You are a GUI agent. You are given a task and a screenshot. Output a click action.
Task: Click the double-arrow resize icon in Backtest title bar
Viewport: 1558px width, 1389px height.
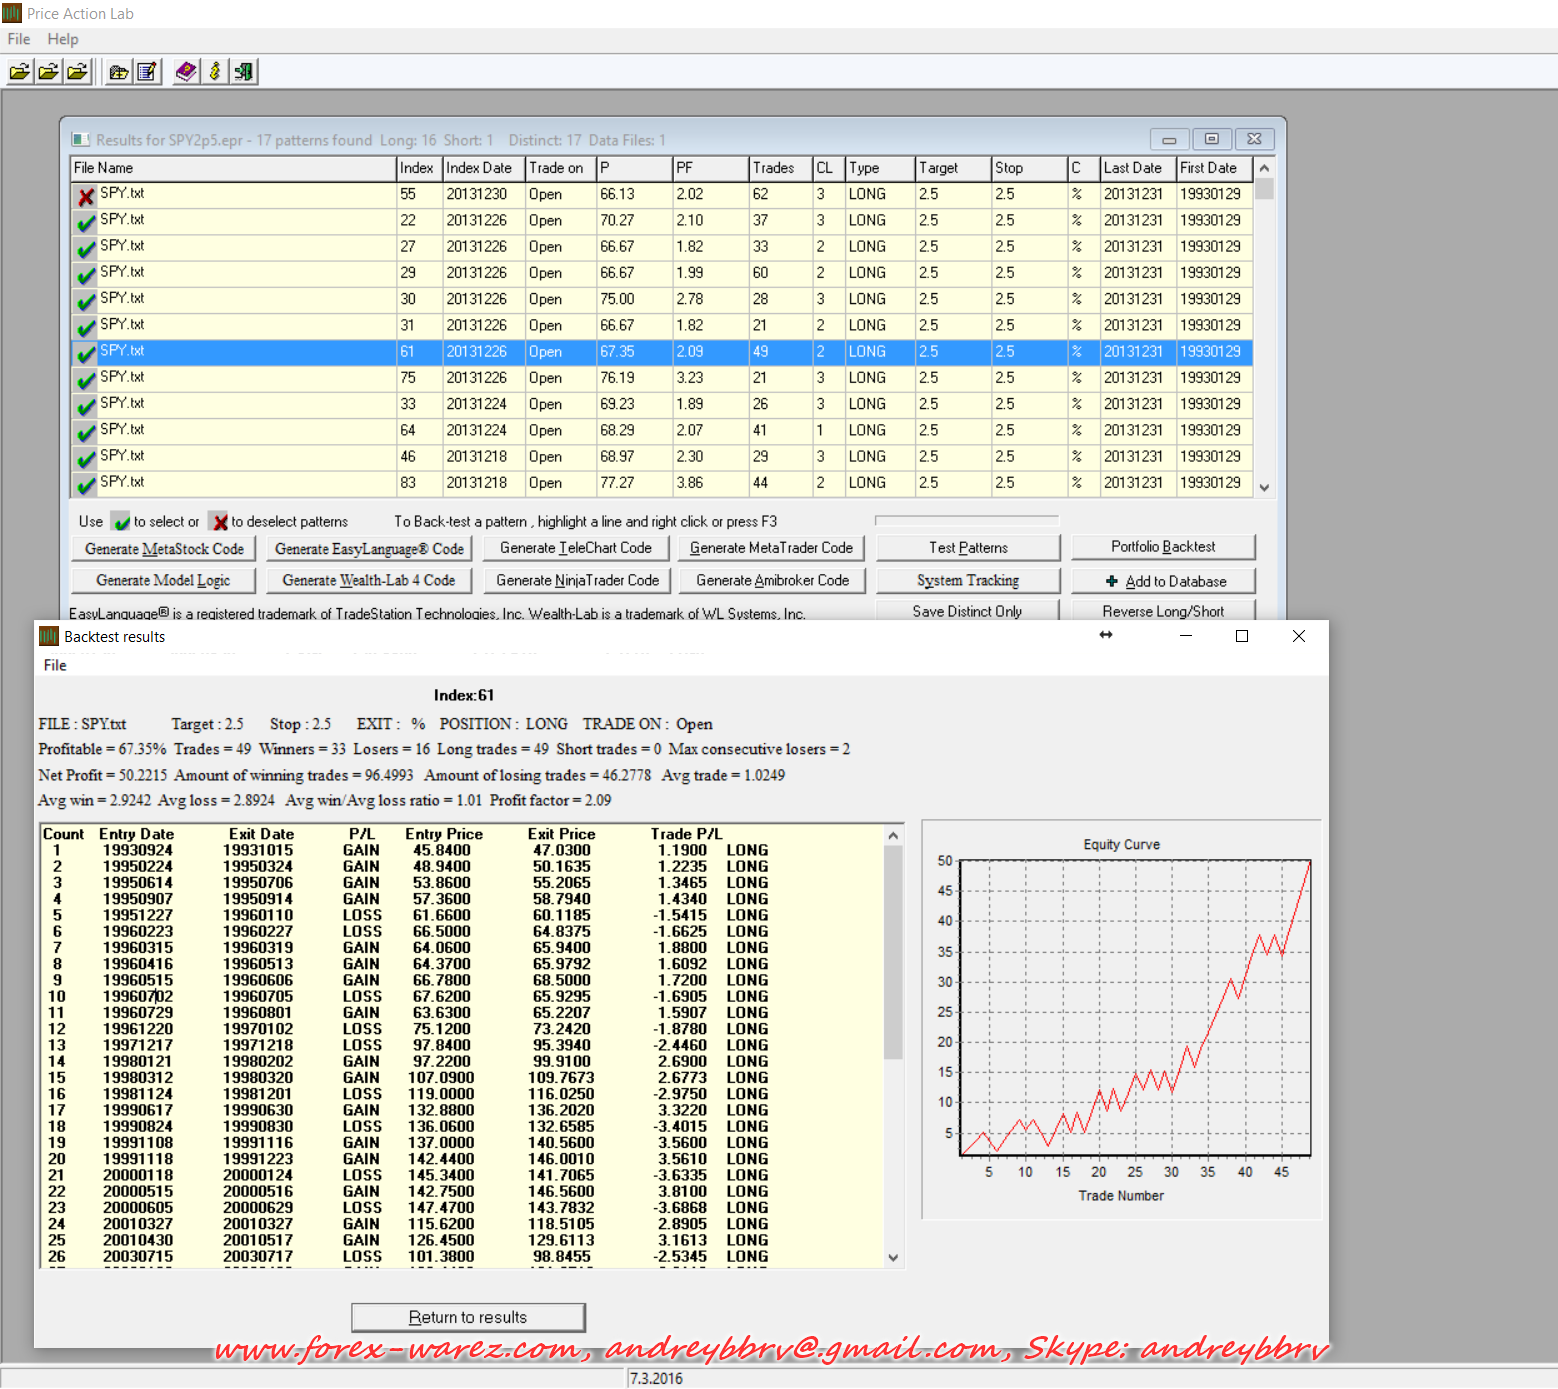(1106, 636)
